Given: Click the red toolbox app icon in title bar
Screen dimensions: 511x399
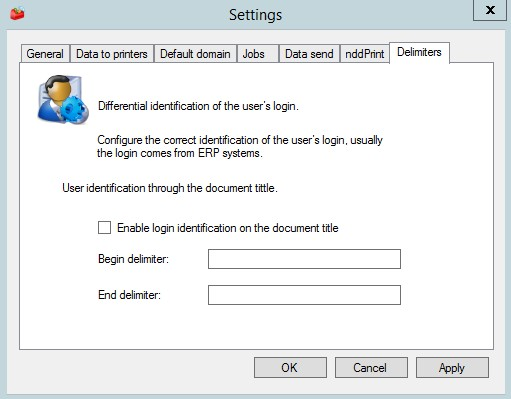Looking at the screenshot, I should 17,13.
